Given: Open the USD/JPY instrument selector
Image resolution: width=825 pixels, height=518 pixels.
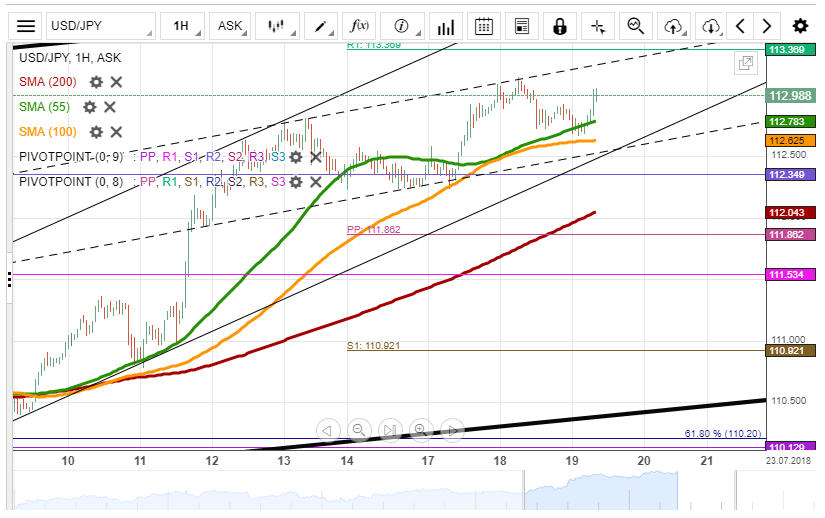Looking at the screenshot, I should click(x=100, y=26).
